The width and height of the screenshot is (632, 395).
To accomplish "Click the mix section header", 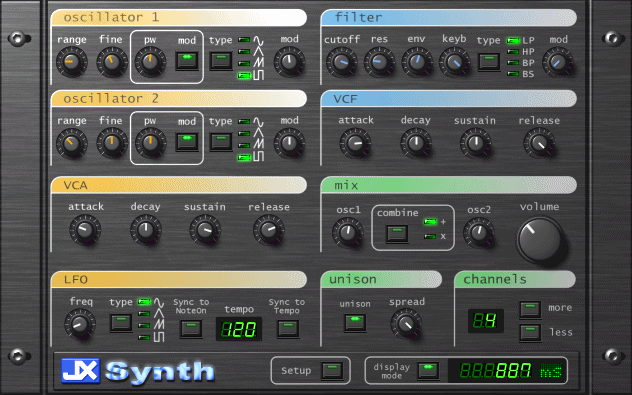I will click(x=449, y=185).
